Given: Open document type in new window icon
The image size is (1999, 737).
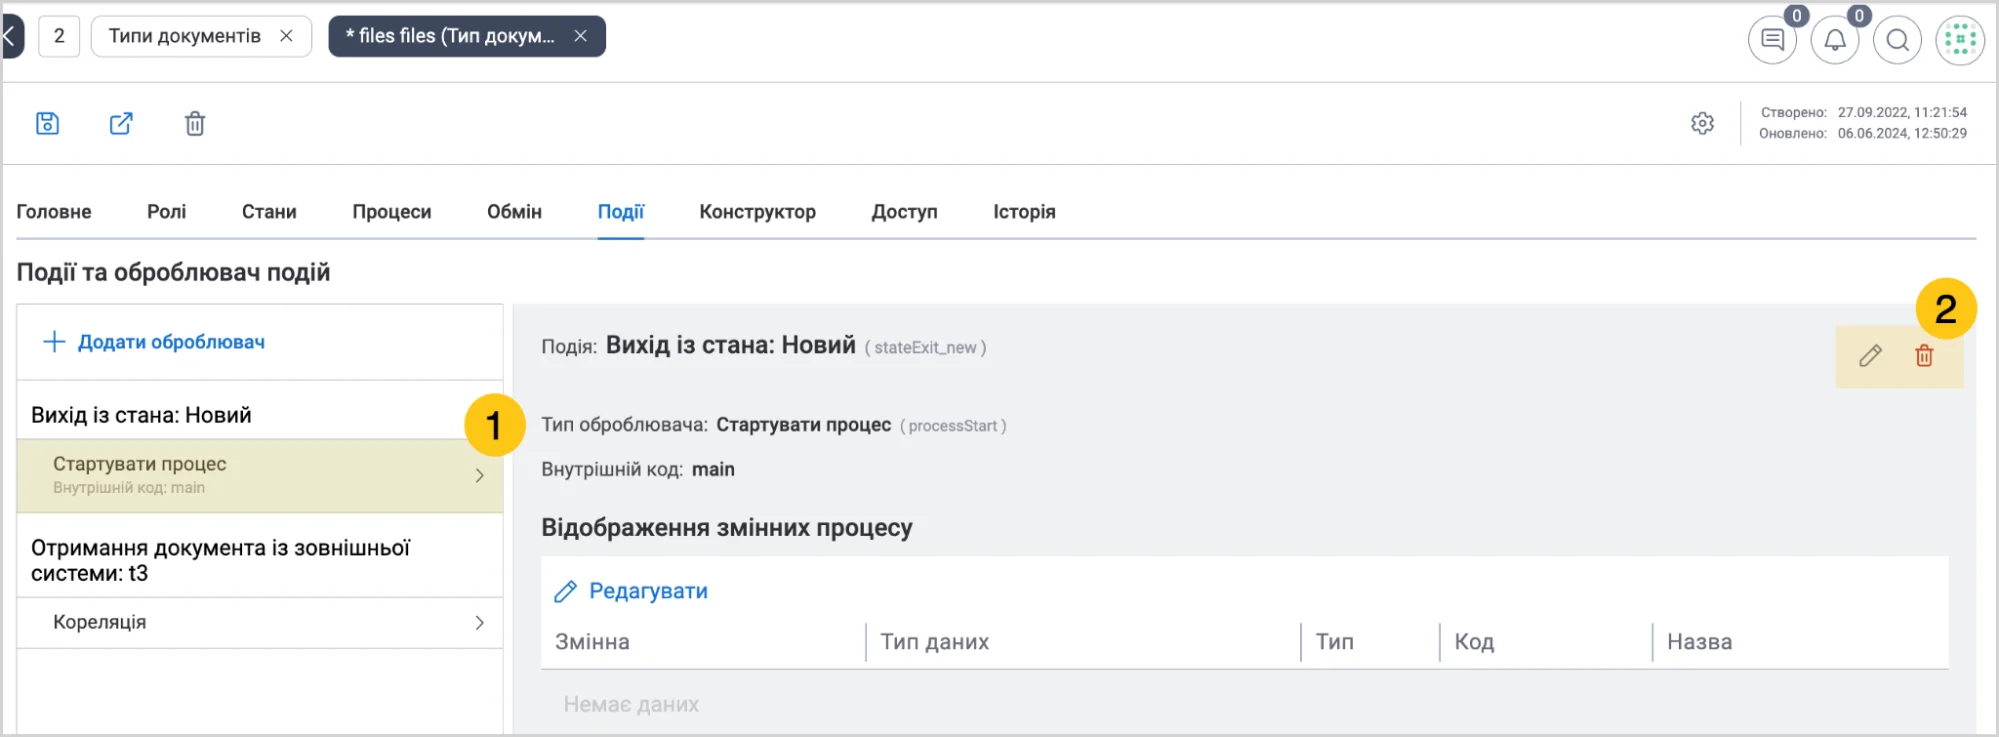Looking at the screenshot, I should coord(121,124).
